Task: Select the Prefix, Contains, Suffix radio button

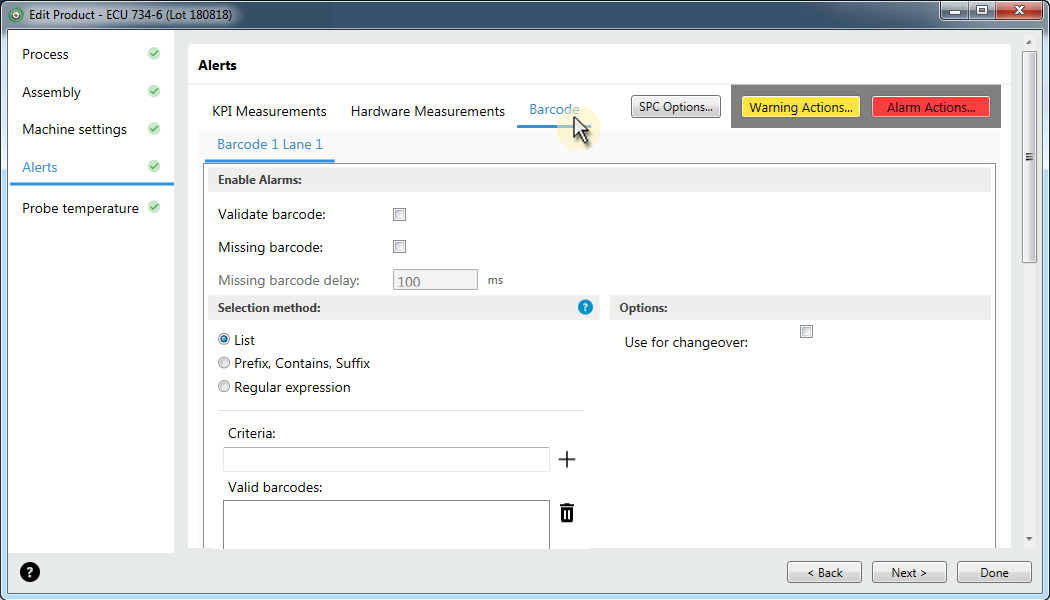Action: coord(224,363)
